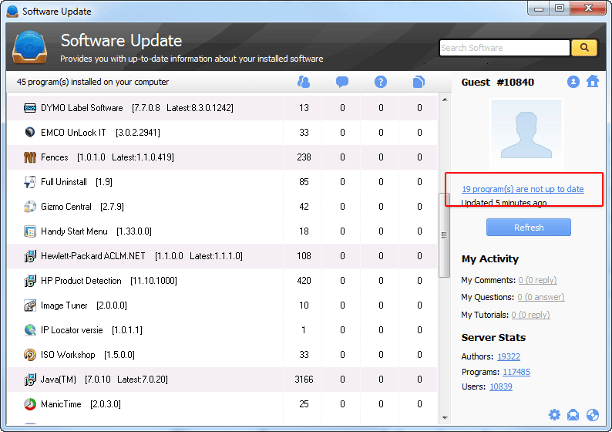Click the Hewlett-Packard ACLM.NET icon
This screenshot has width=612, height=432.
30,256
